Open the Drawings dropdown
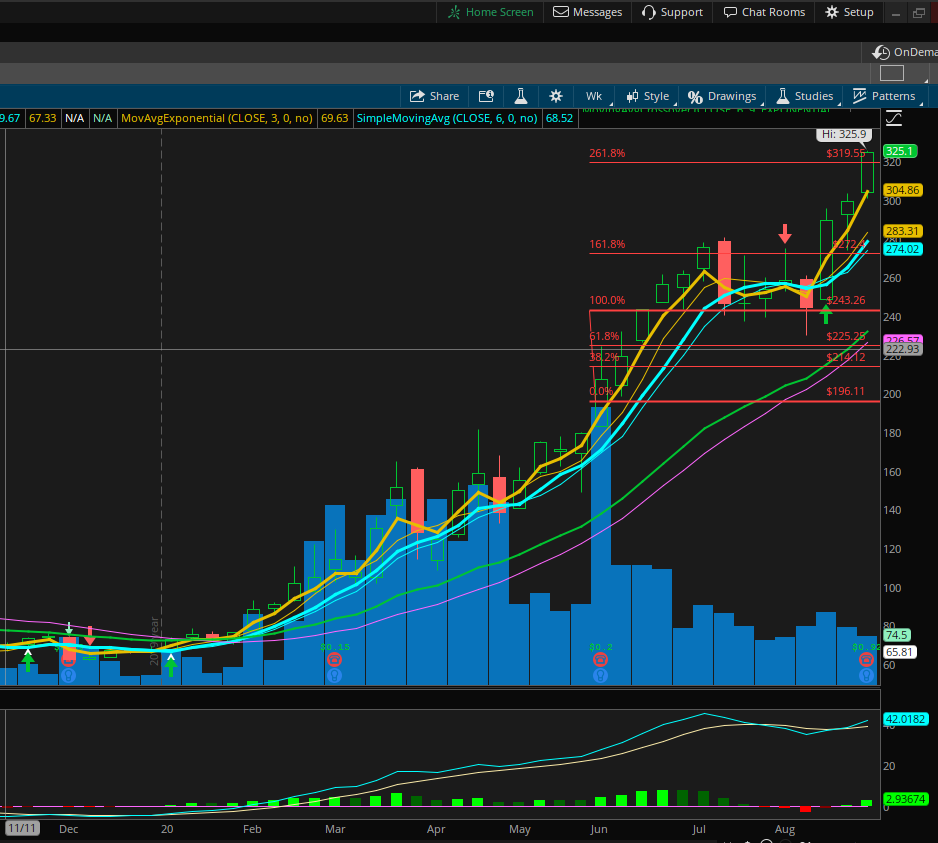This screenshot has width=938, height=843. coord(722,96)
